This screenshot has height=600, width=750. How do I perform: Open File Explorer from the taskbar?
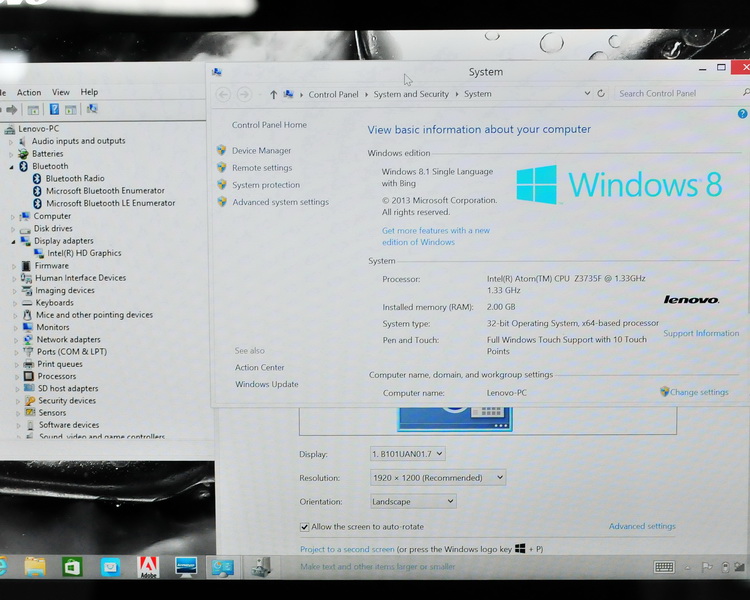pyautogui.click(x=35, y=567)
